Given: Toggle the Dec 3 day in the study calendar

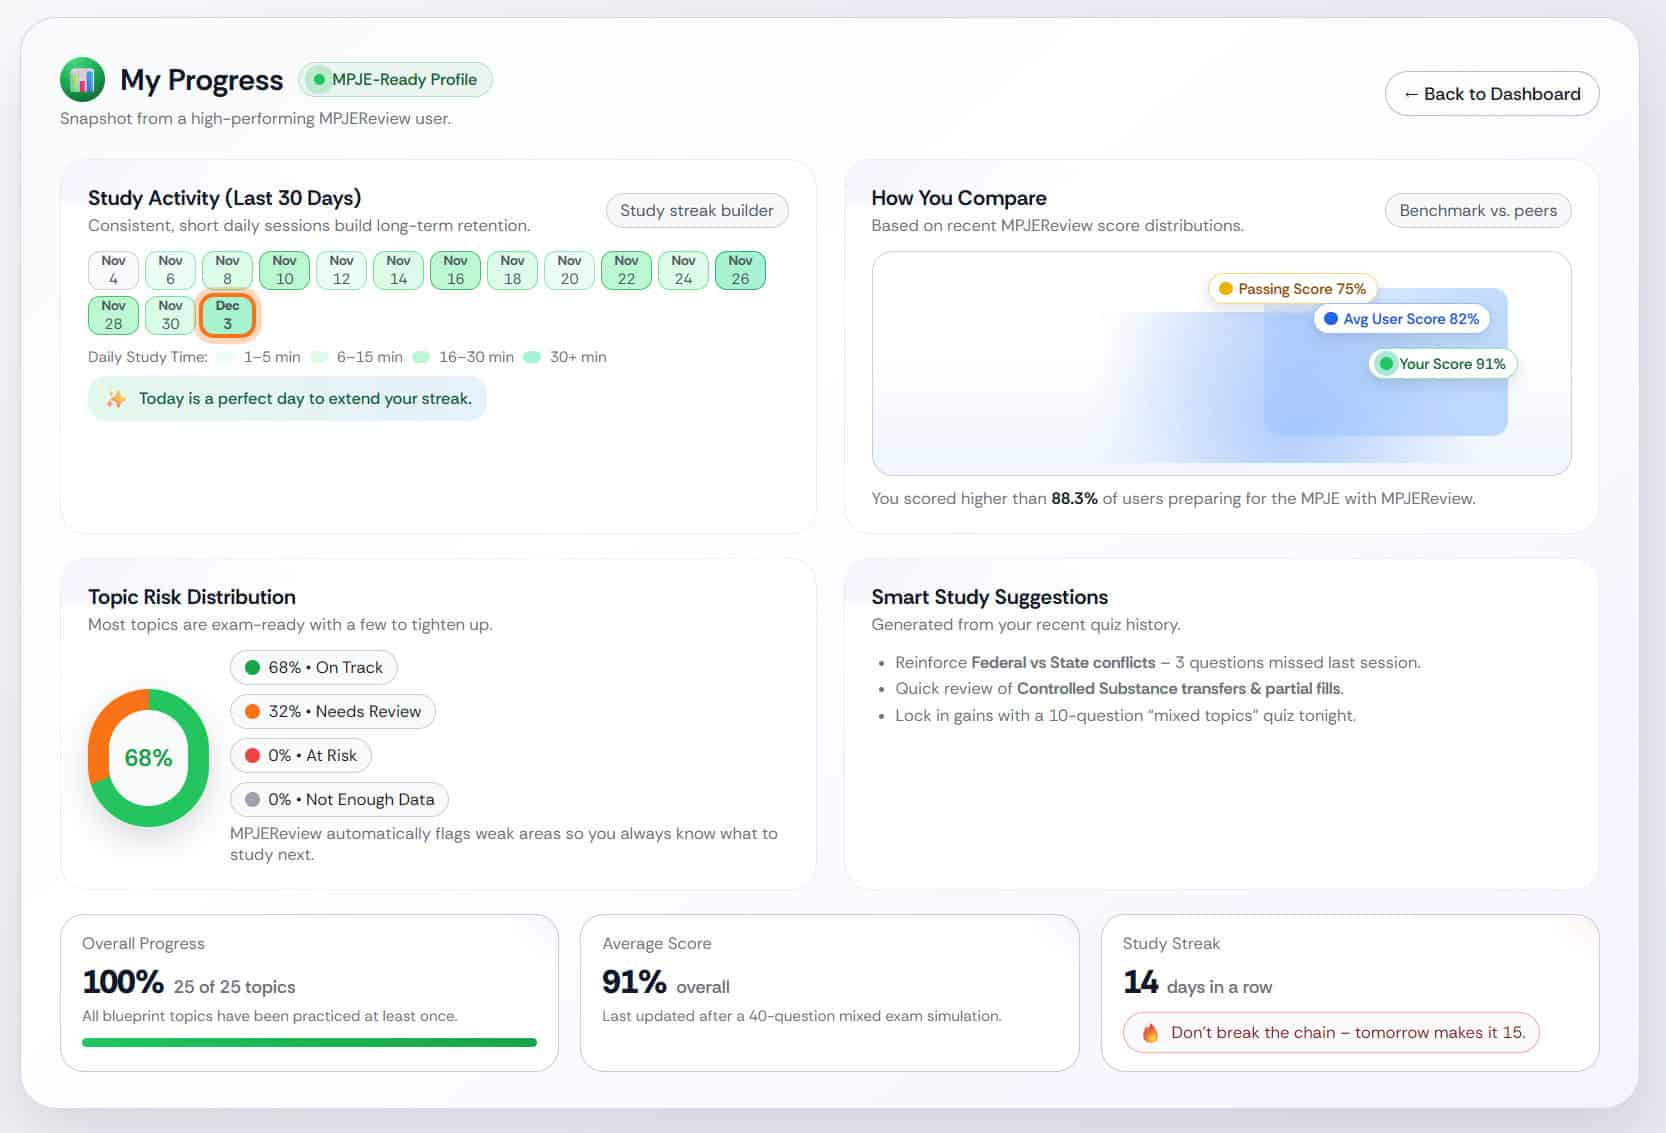Looking at the screenshot, I should click(227, 314).
